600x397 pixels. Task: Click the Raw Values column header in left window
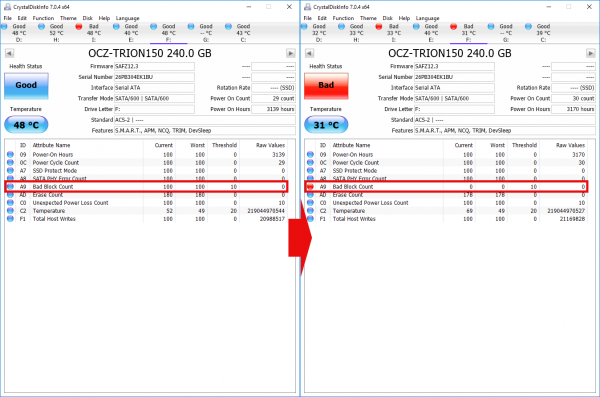[270, 145]
